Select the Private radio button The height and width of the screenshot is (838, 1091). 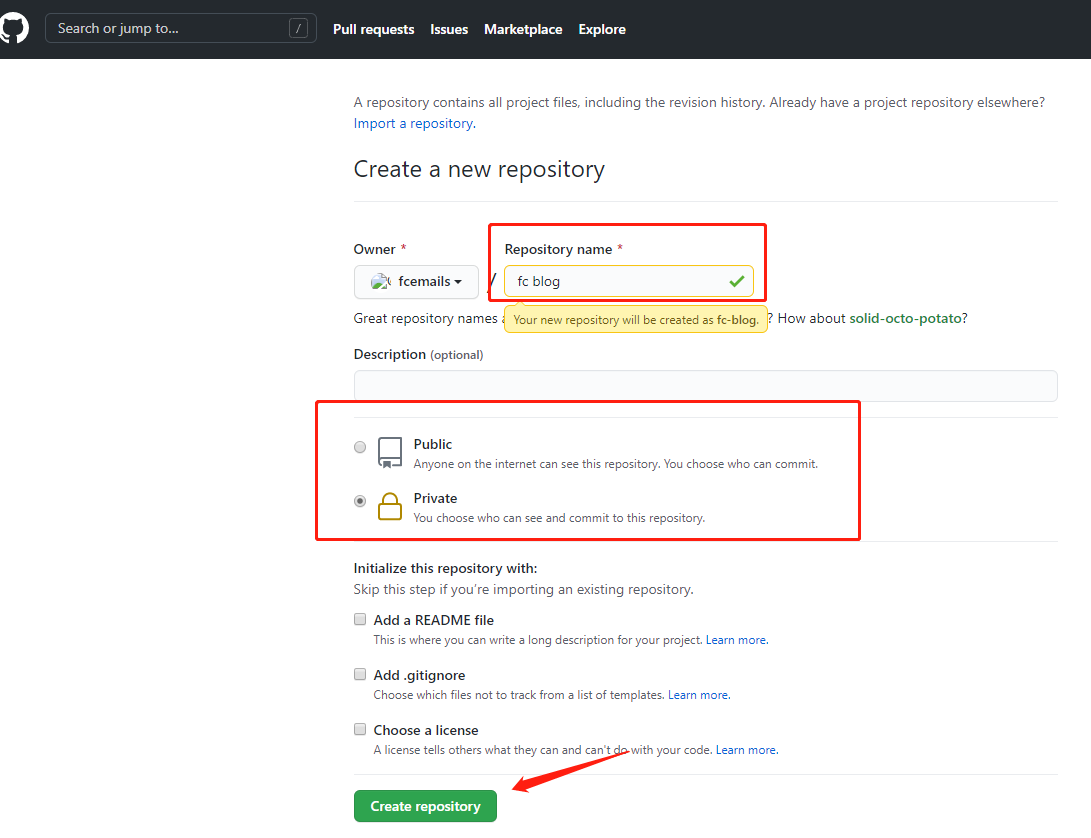(360, 501)
